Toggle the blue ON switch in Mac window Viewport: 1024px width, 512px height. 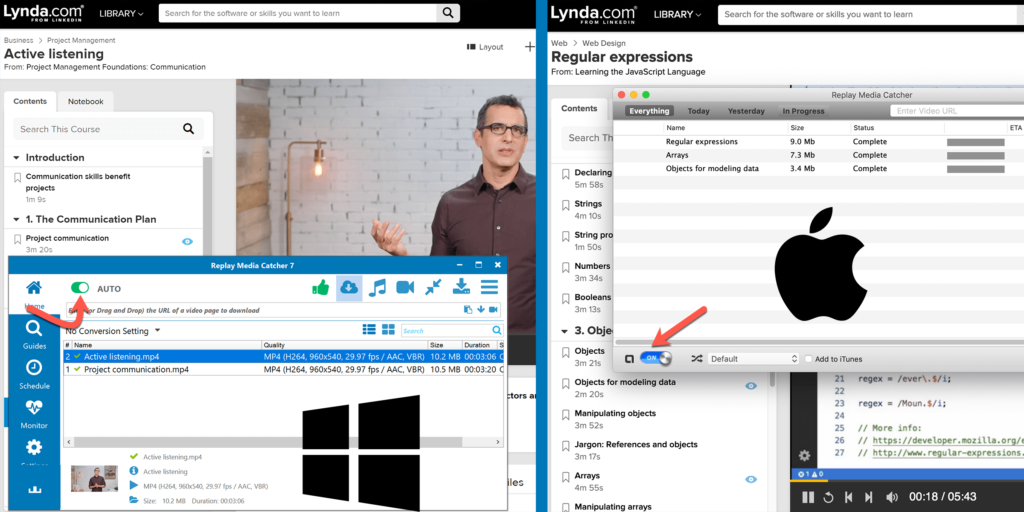click(656, 358)
